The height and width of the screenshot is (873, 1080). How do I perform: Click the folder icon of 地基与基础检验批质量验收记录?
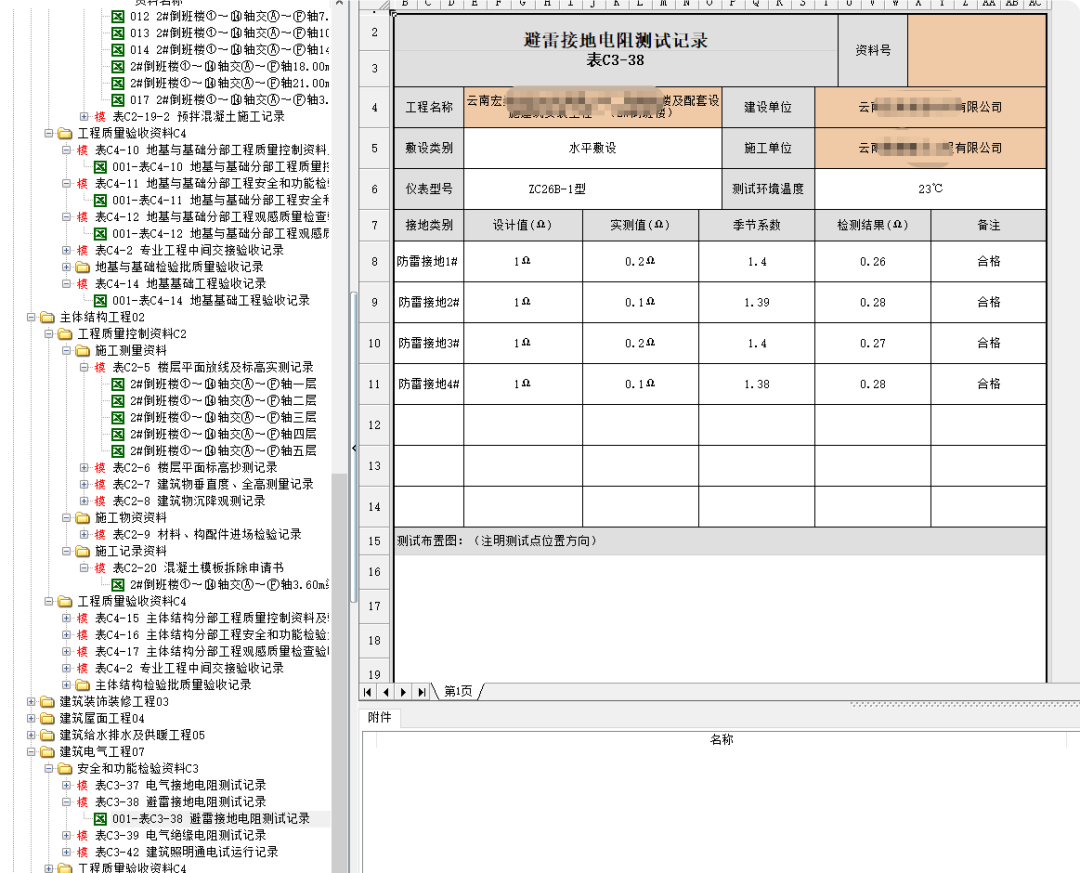pyautogui.click(x=83, y=267)
